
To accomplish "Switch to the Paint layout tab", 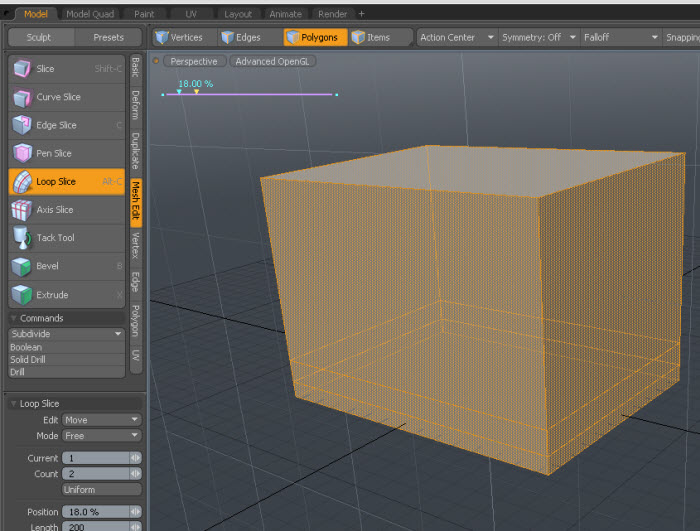I will 145,14.
